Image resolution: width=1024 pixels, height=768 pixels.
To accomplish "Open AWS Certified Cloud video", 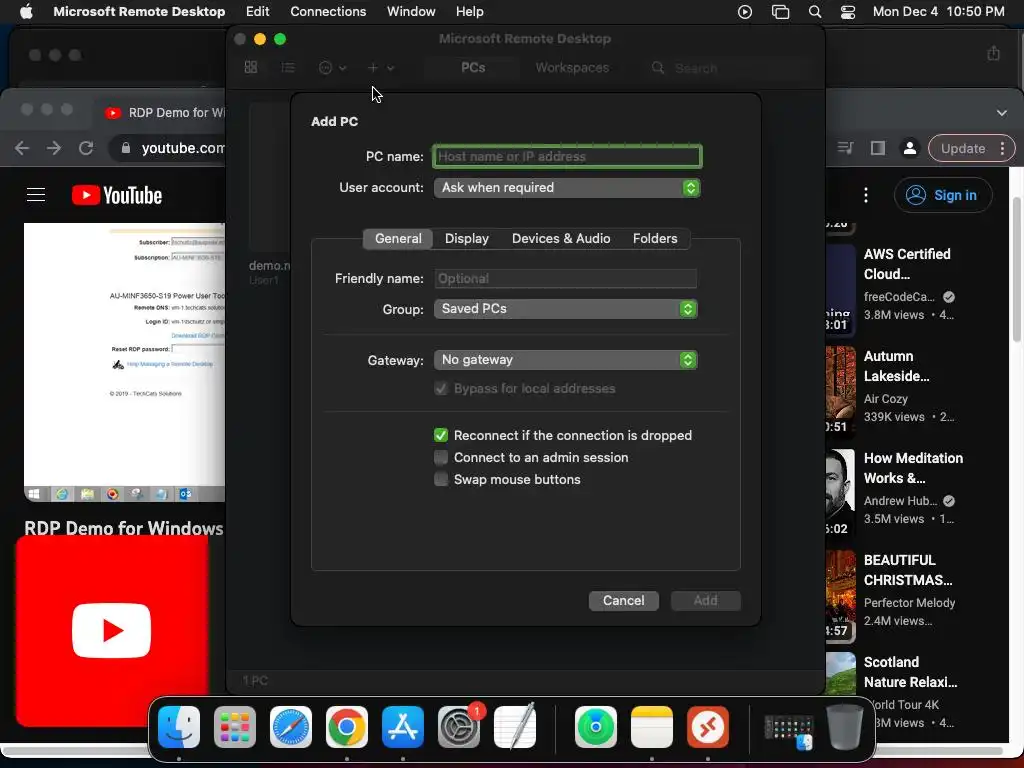I will click(x=907, y=264).
